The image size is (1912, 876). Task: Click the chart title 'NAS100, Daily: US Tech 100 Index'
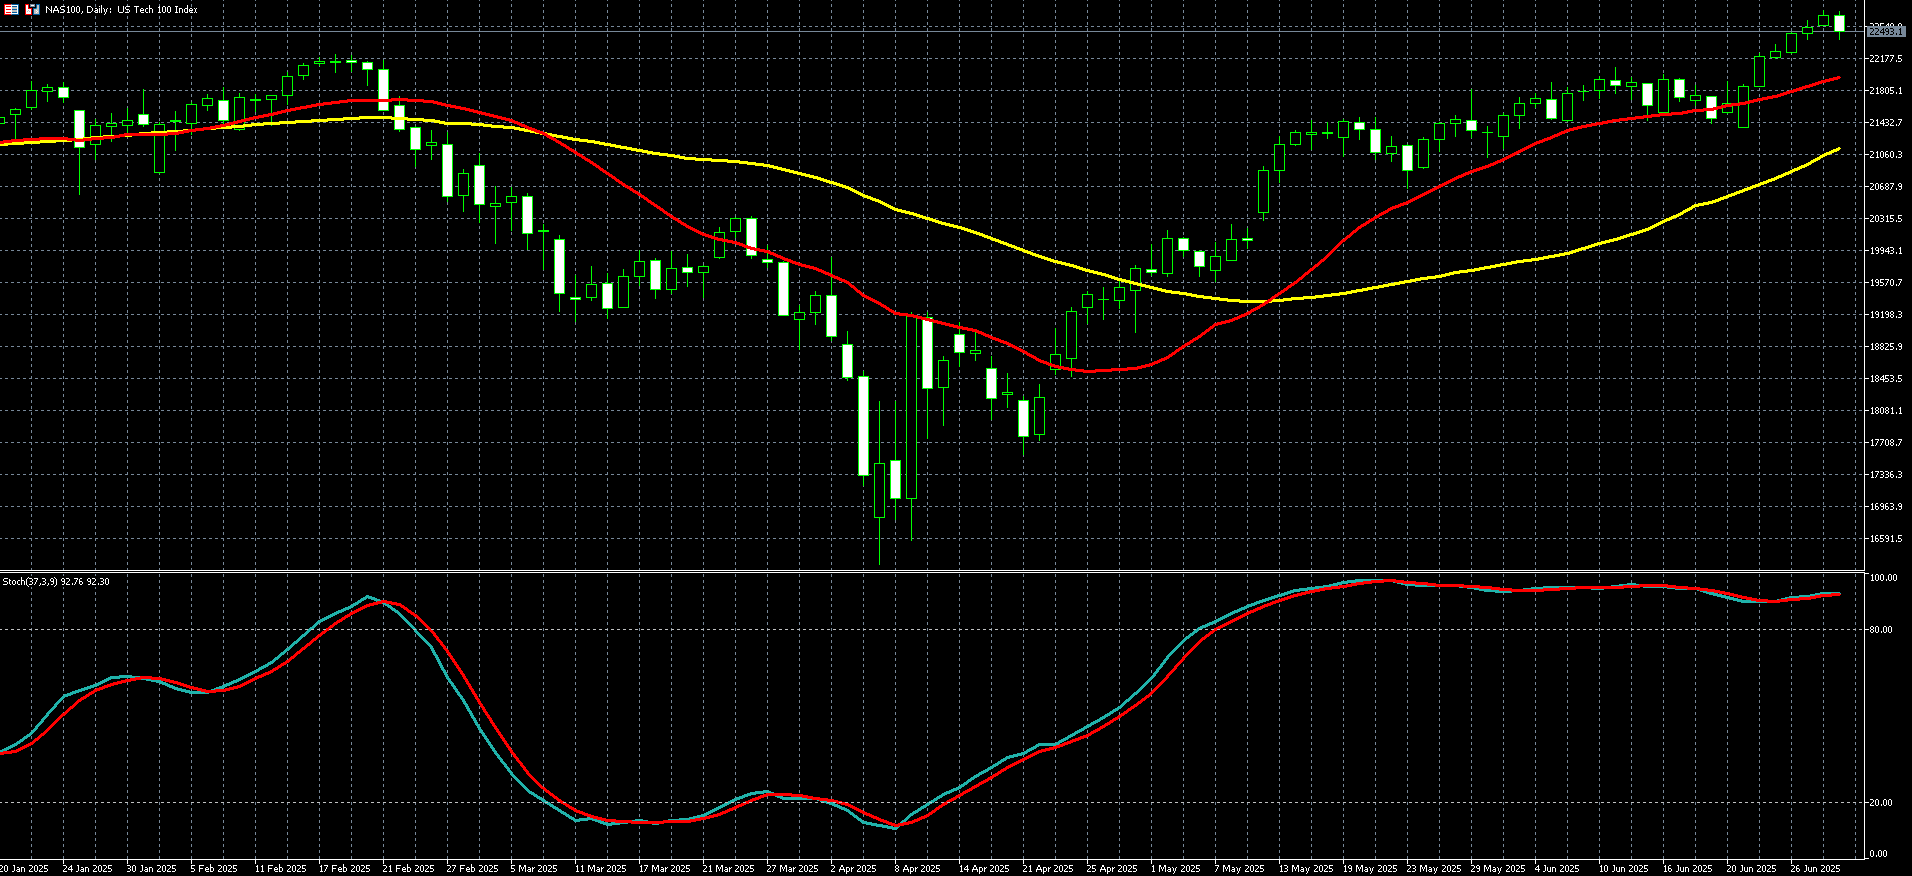(121, 10)
